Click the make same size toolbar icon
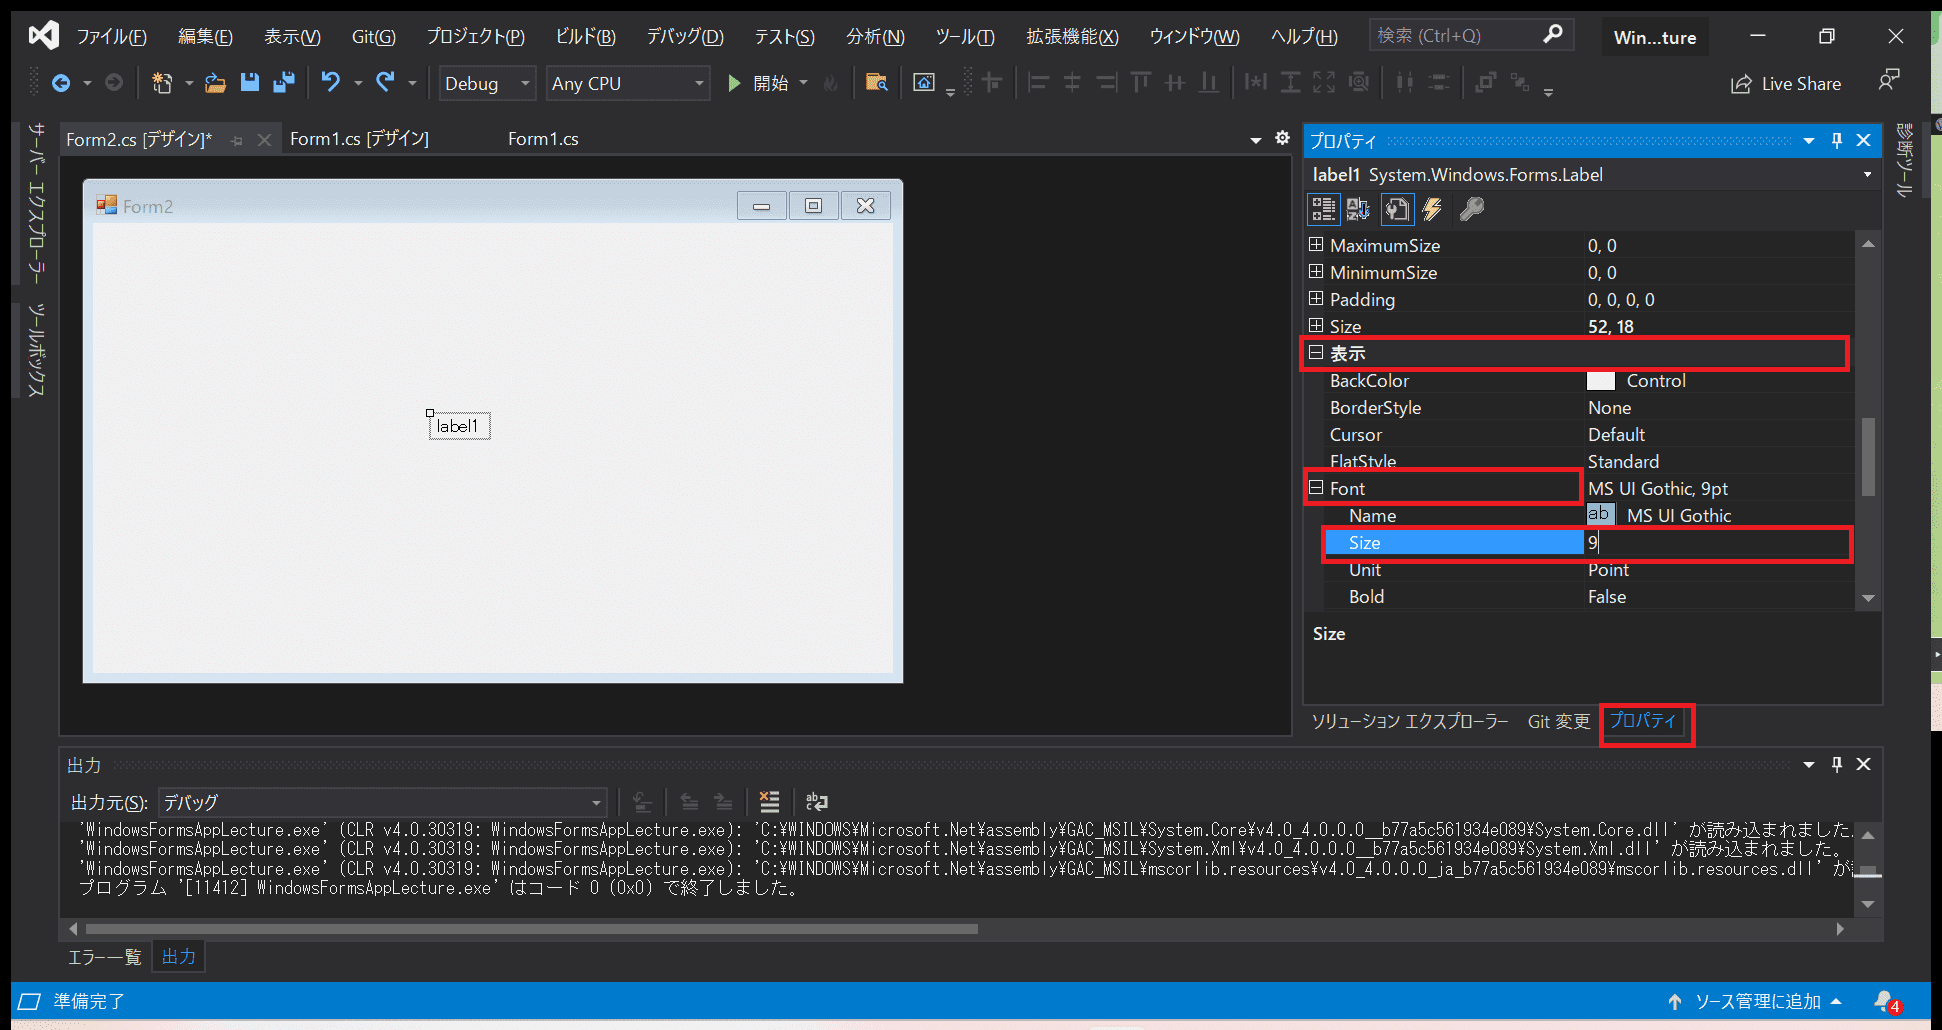This screenshot has width=1942, height=1030. click(1324, 83)
